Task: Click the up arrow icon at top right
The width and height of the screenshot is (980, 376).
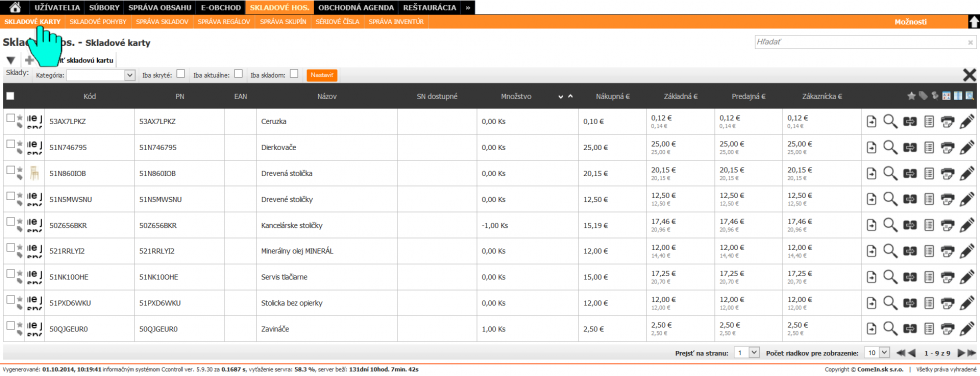Action: (x=973, y=22)
